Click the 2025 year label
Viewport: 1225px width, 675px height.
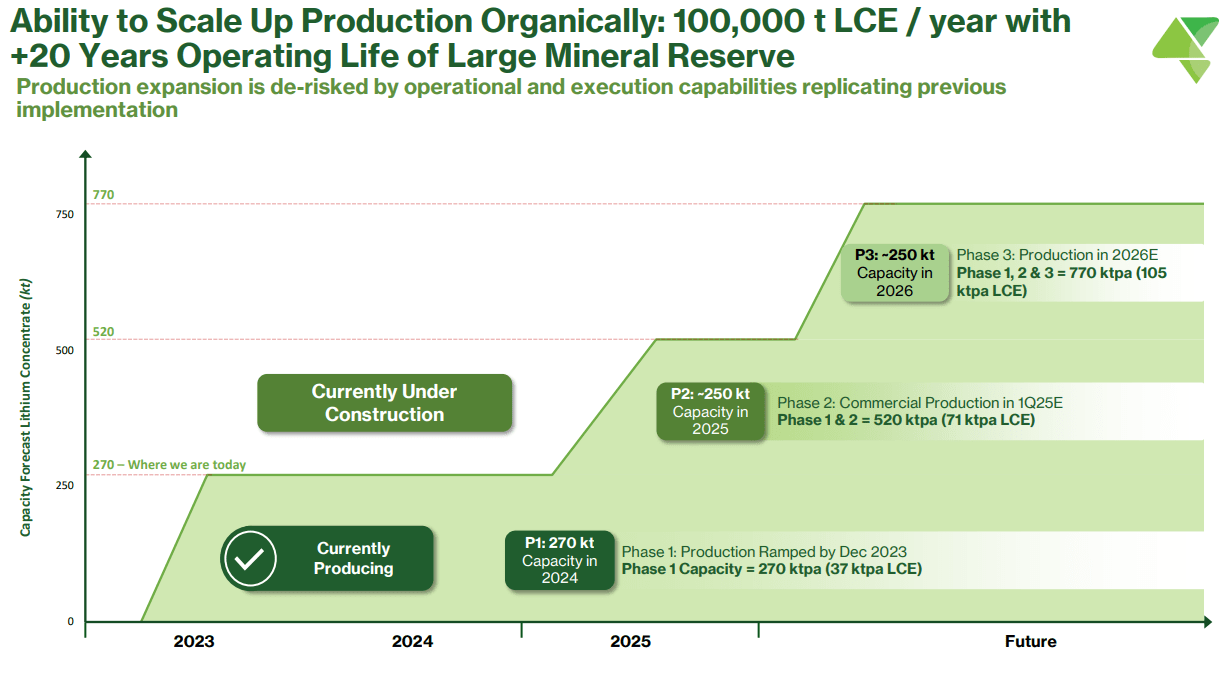click(x=630, y=641)
